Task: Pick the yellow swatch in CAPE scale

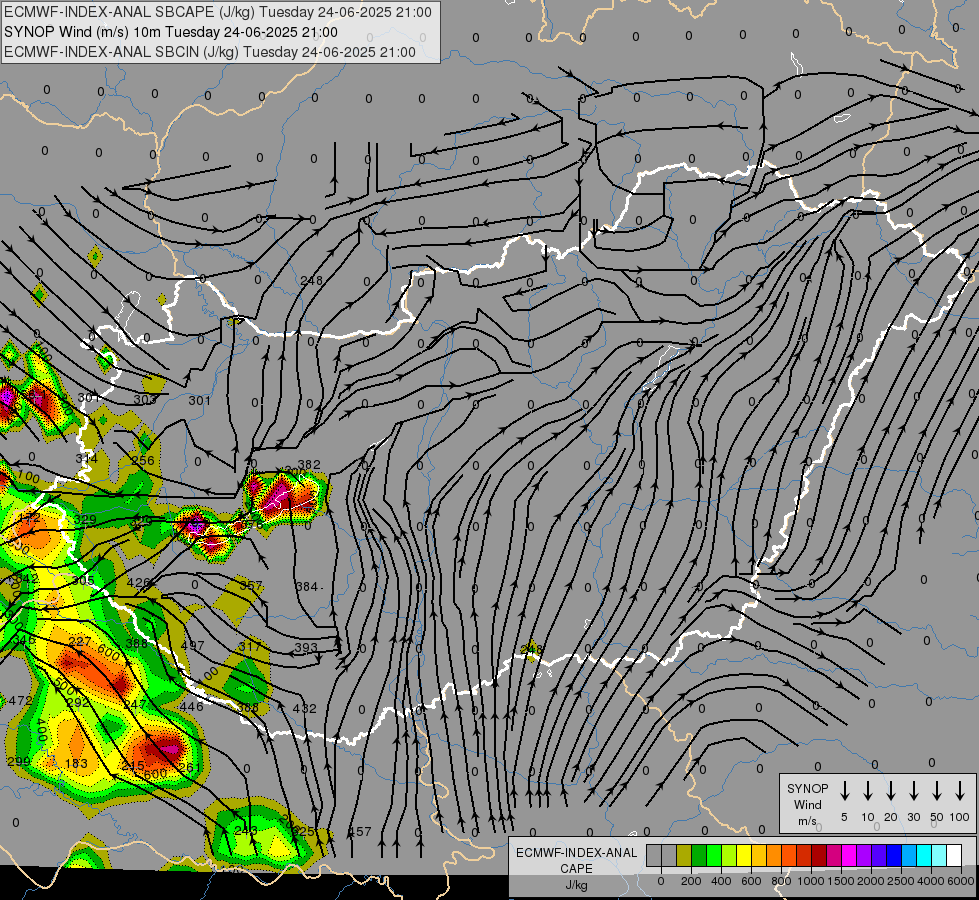Action: click(x=744, y=855)
